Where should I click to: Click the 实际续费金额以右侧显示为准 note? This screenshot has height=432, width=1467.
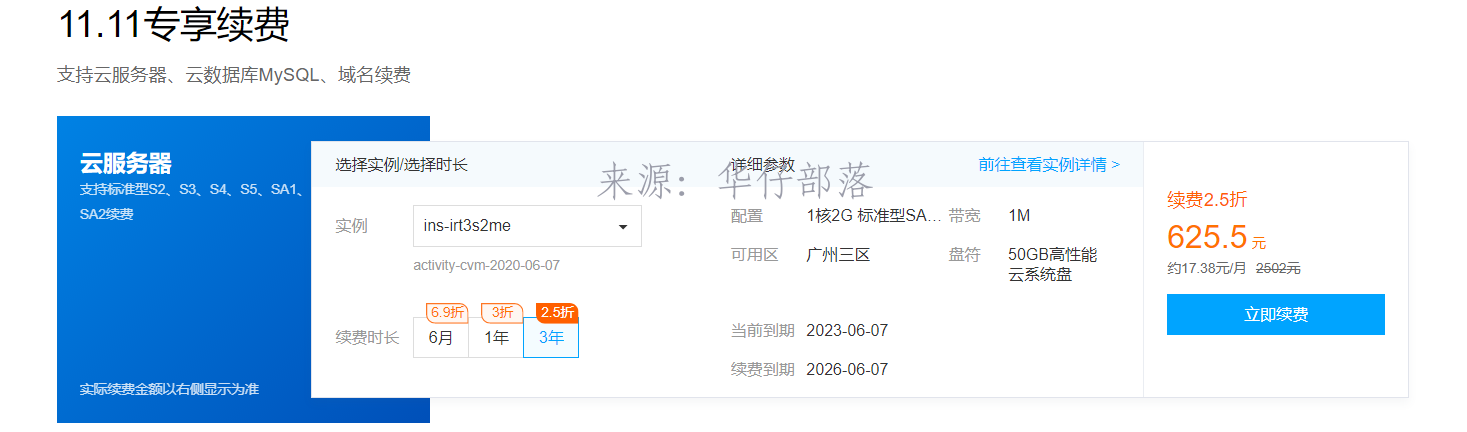click(169, 389)
